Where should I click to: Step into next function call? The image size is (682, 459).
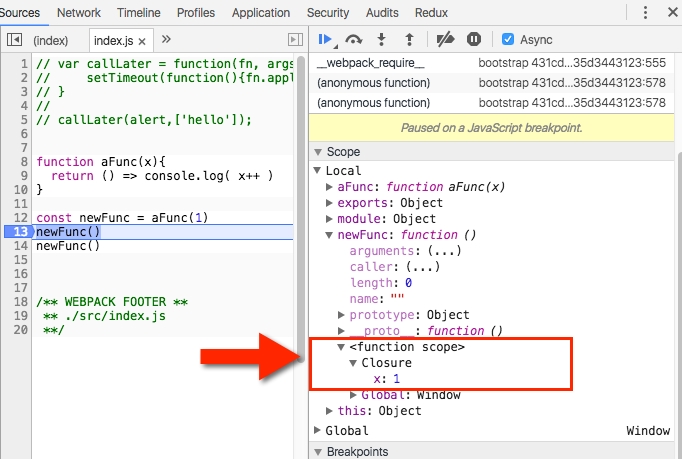[381, 39]
